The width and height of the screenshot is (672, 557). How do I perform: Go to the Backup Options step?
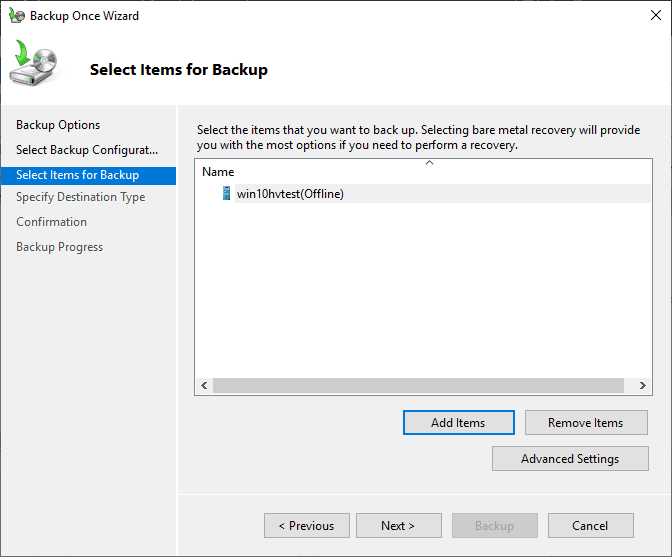pos(58,125)
